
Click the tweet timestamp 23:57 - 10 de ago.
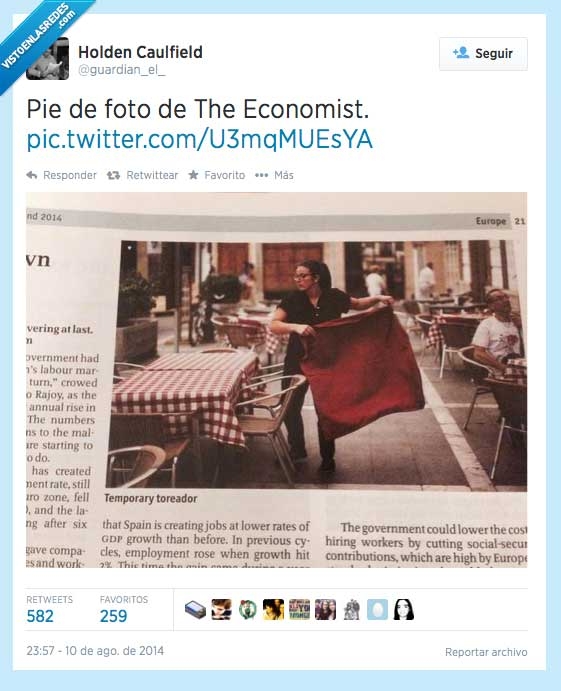(x=95, y=651)
